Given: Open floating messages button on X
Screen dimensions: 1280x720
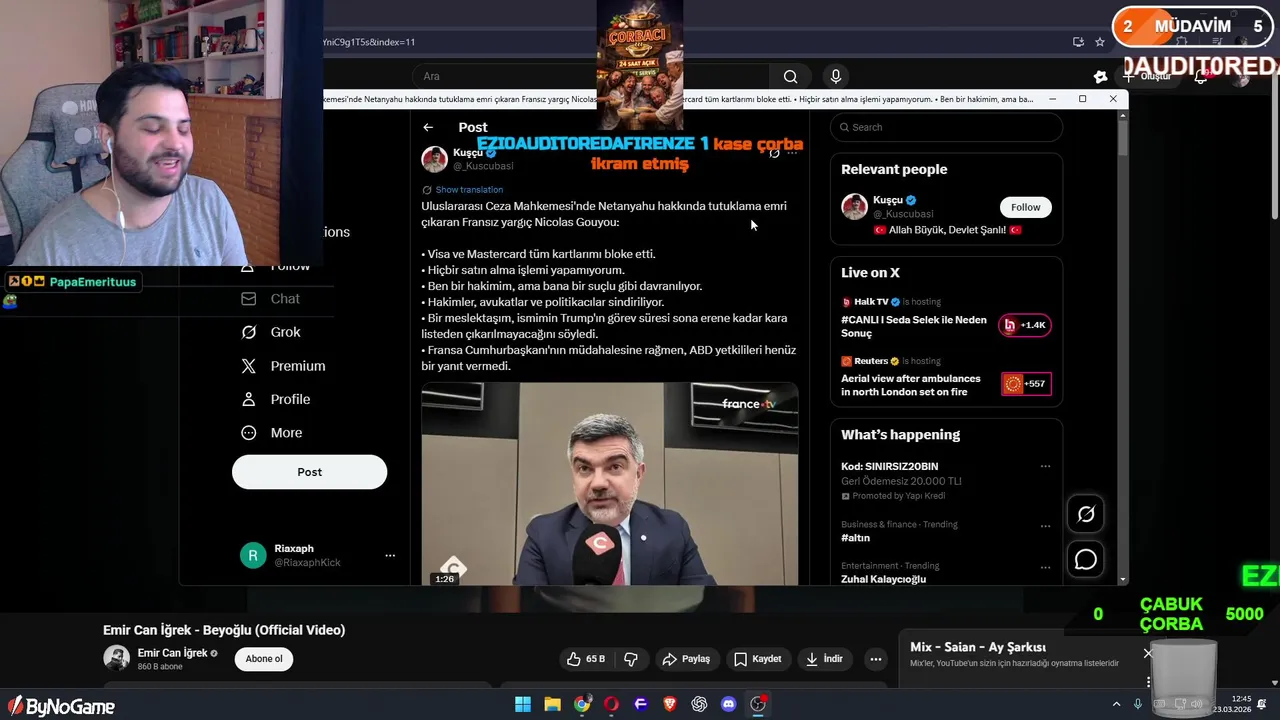Looking at the screenshot, I should click(1086, 560).
